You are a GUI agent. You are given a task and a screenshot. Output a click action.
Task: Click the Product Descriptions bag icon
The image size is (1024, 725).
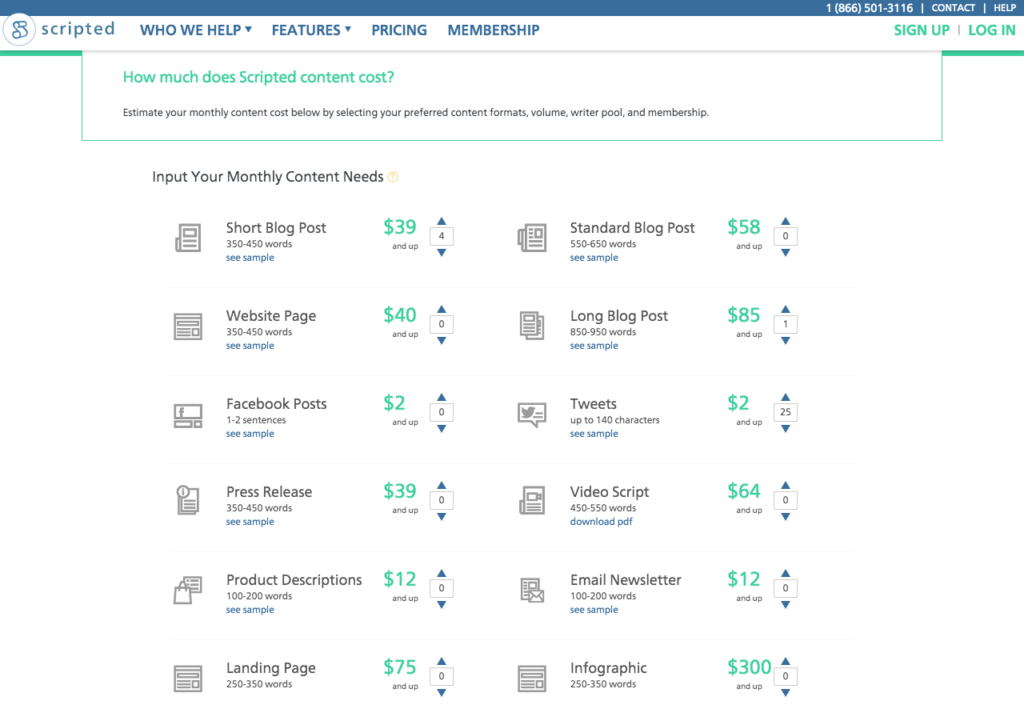pos(188,590)
